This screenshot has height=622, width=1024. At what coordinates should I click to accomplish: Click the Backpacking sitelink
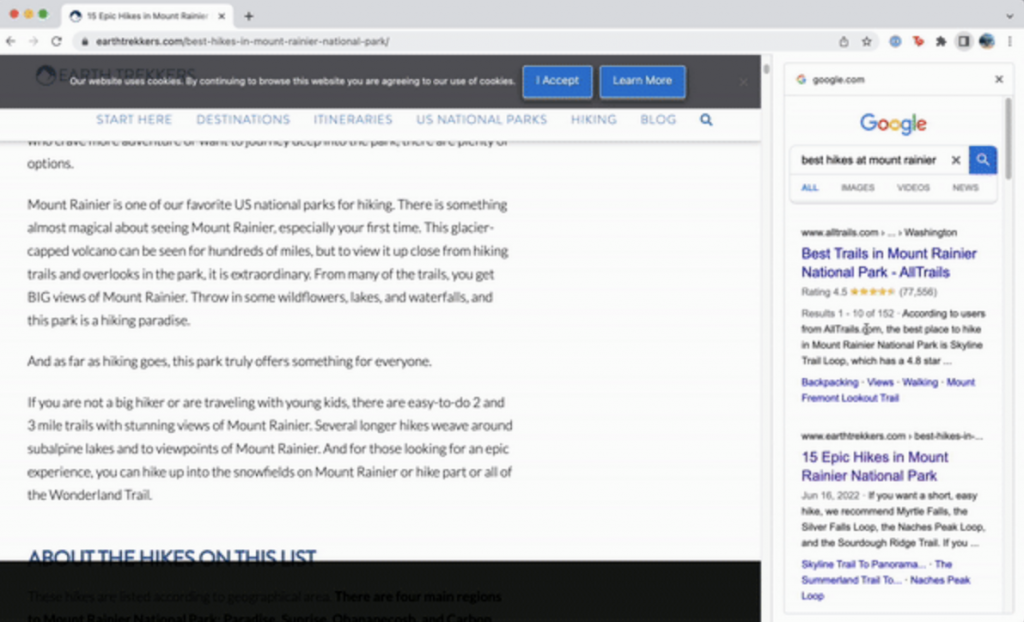click(x=829, y=382)
